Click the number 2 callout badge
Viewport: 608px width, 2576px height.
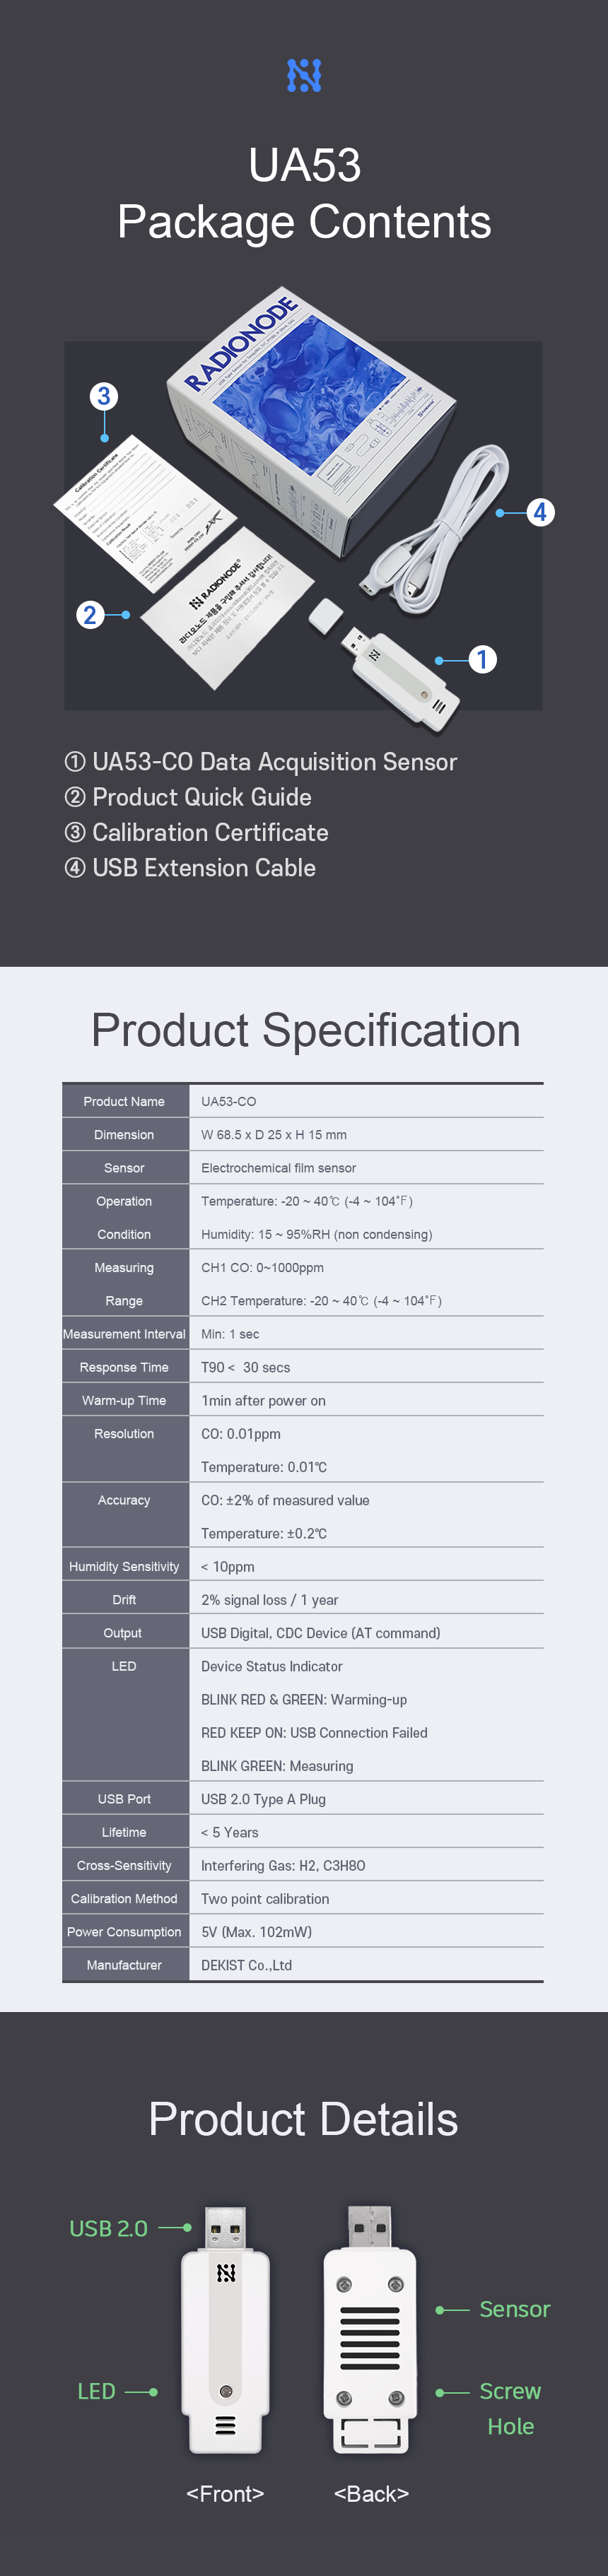coord(90,614)
